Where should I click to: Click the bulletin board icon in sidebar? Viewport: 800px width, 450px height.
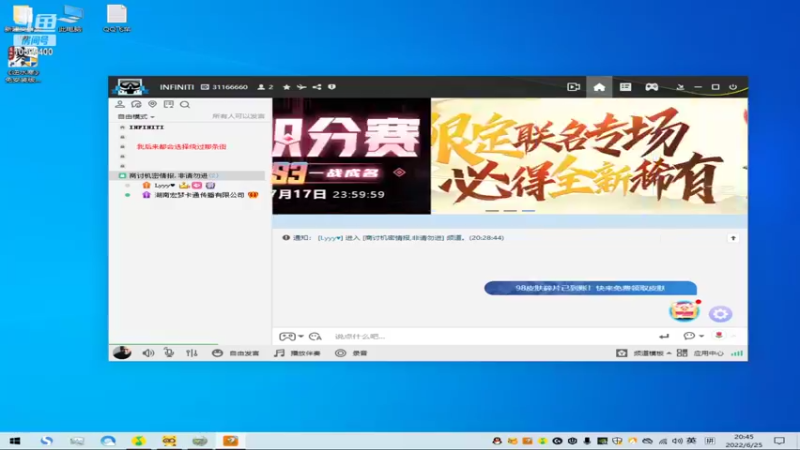tap(168, 104)
